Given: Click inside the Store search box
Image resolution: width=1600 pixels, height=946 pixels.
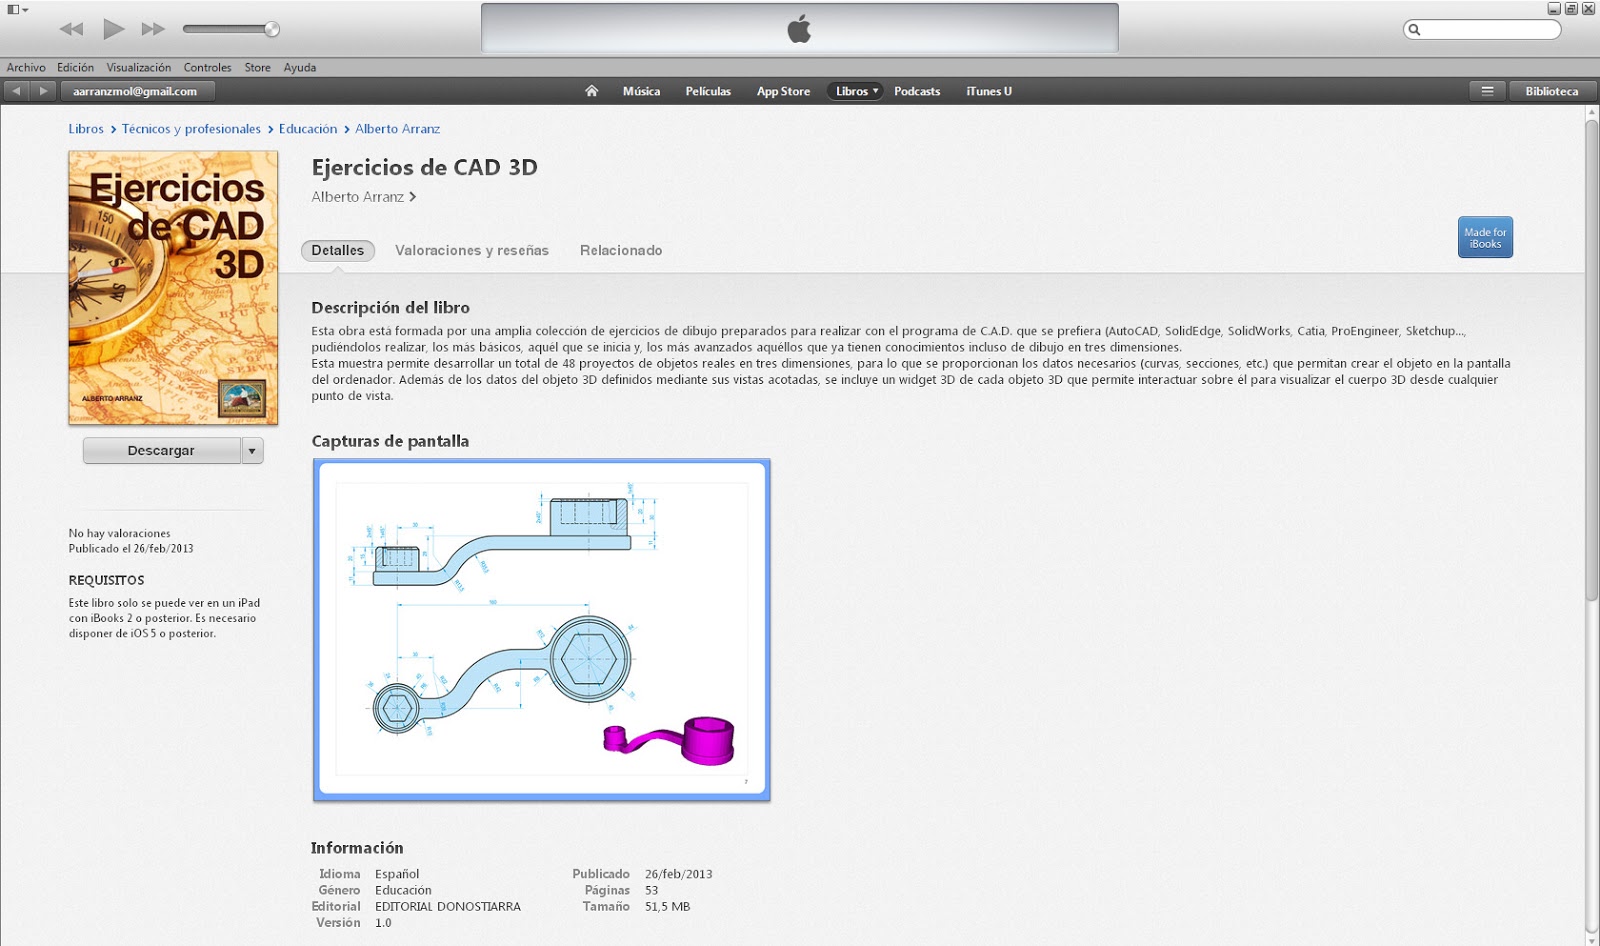Looking at the screenshot, I should tap(1482, 30).
